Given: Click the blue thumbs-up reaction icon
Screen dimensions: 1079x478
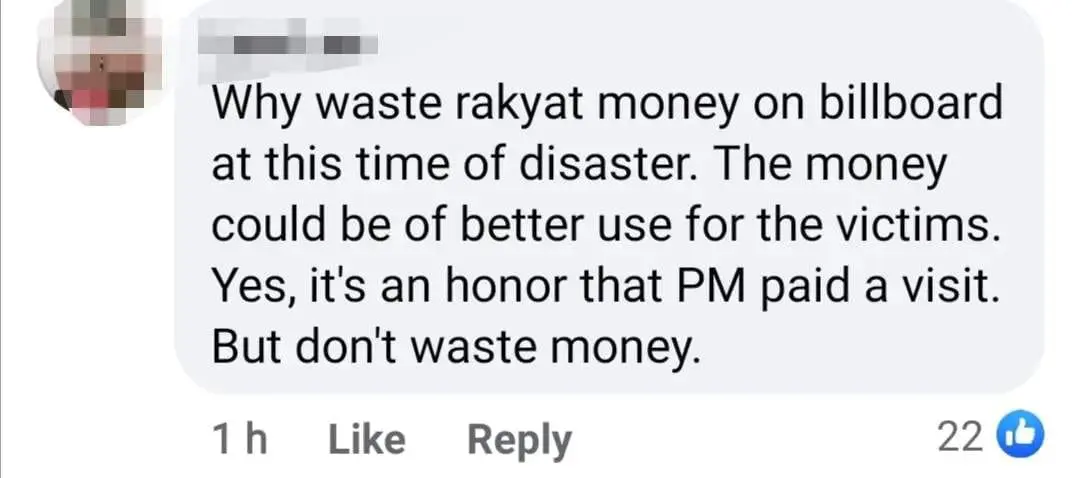Looking at the screenshot, I should 1027,436.
